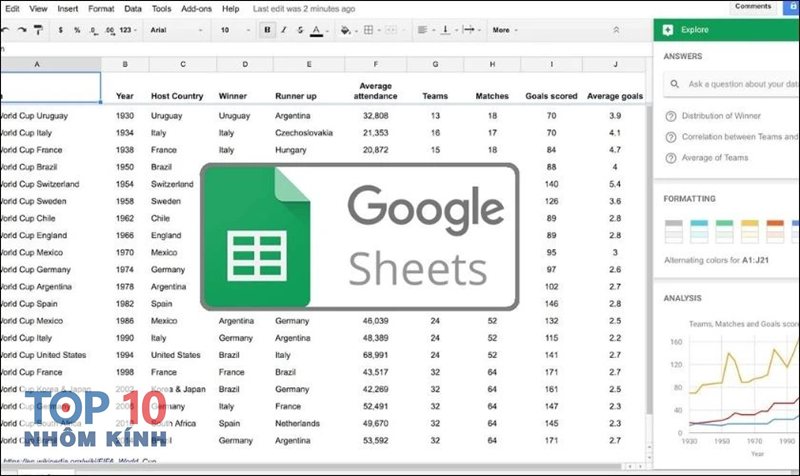
Task: Apply the green alternating colors swatch
Action: coord(724,231)
